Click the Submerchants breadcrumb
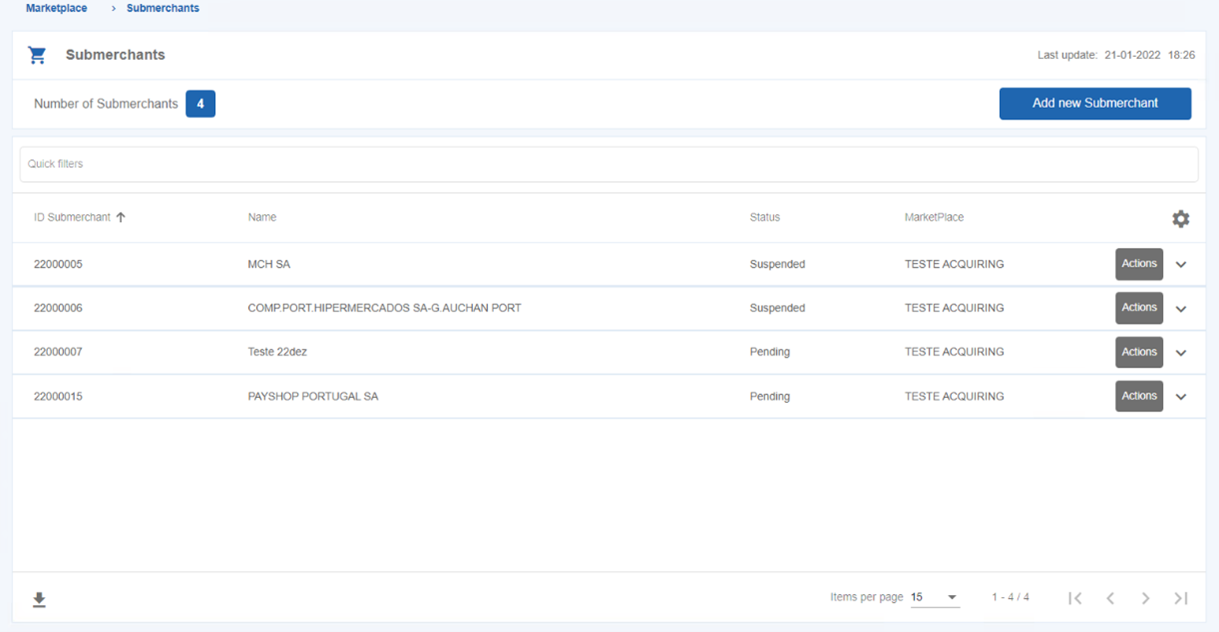The width and height of the screenshot is (1219, 632). click(162, 8)
